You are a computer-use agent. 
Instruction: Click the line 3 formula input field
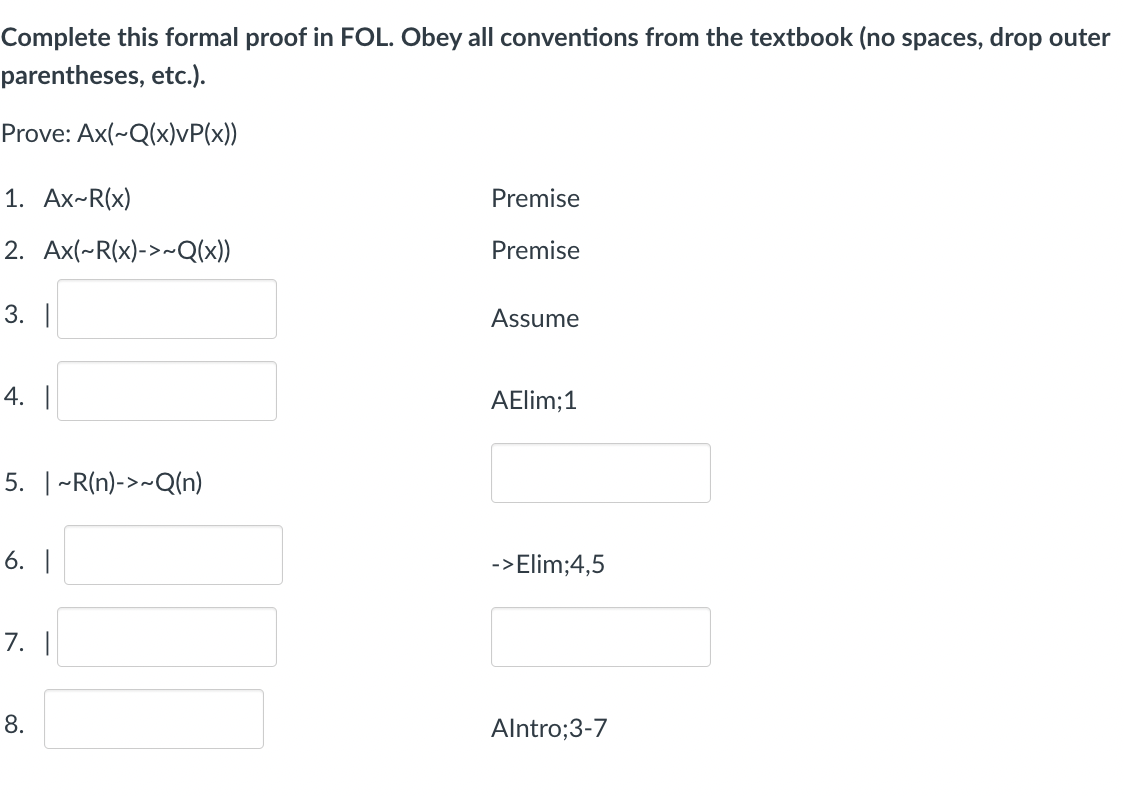(167, 309)
